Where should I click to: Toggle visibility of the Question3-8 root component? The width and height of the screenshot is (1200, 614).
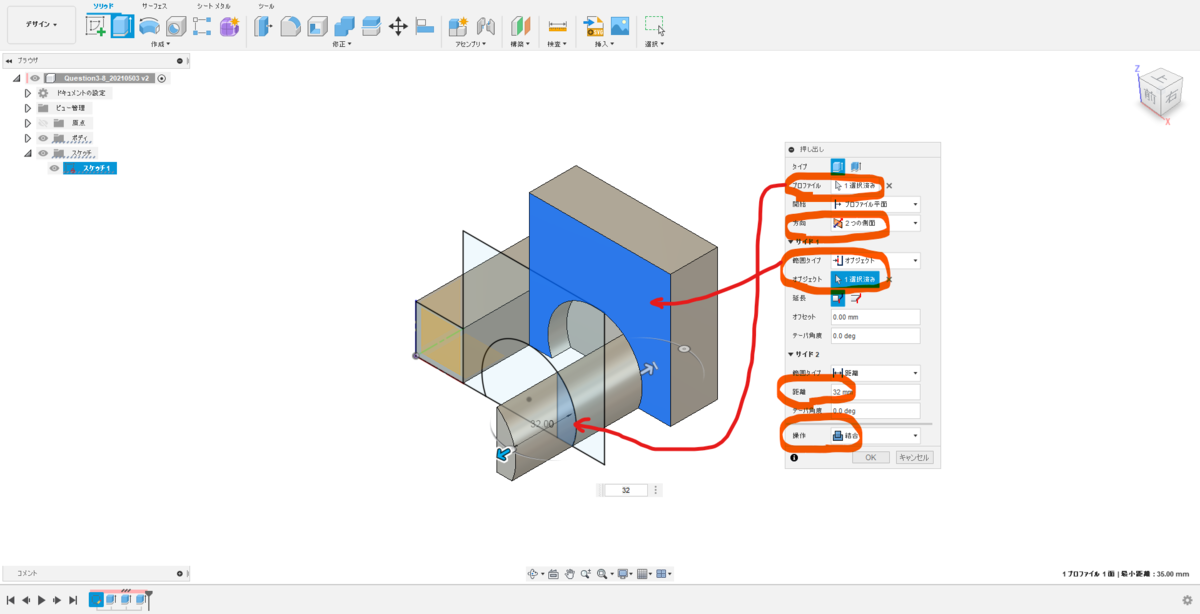coord(35,78)
